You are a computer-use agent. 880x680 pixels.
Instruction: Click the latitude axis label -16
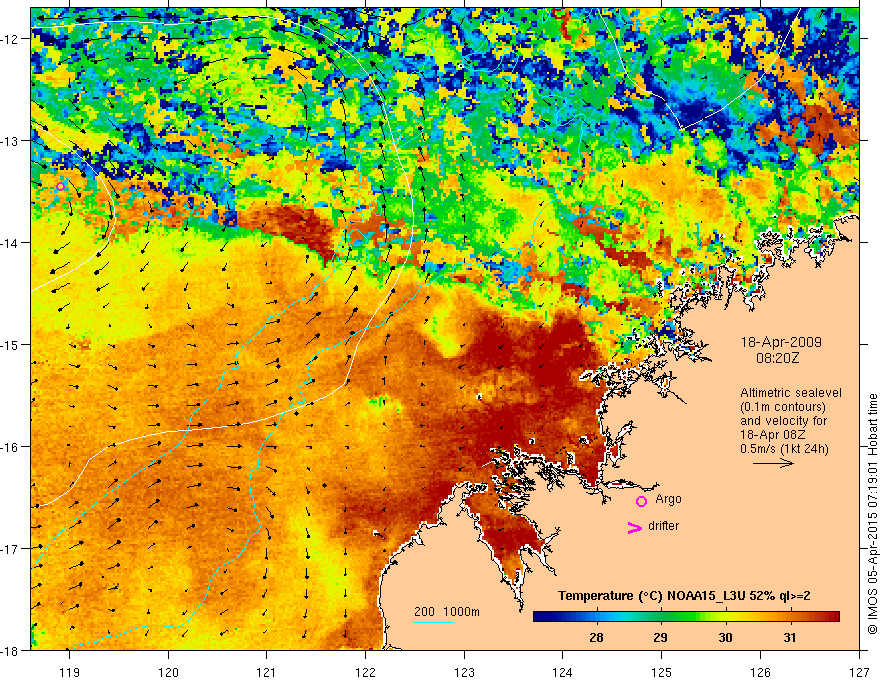(10, 447)
